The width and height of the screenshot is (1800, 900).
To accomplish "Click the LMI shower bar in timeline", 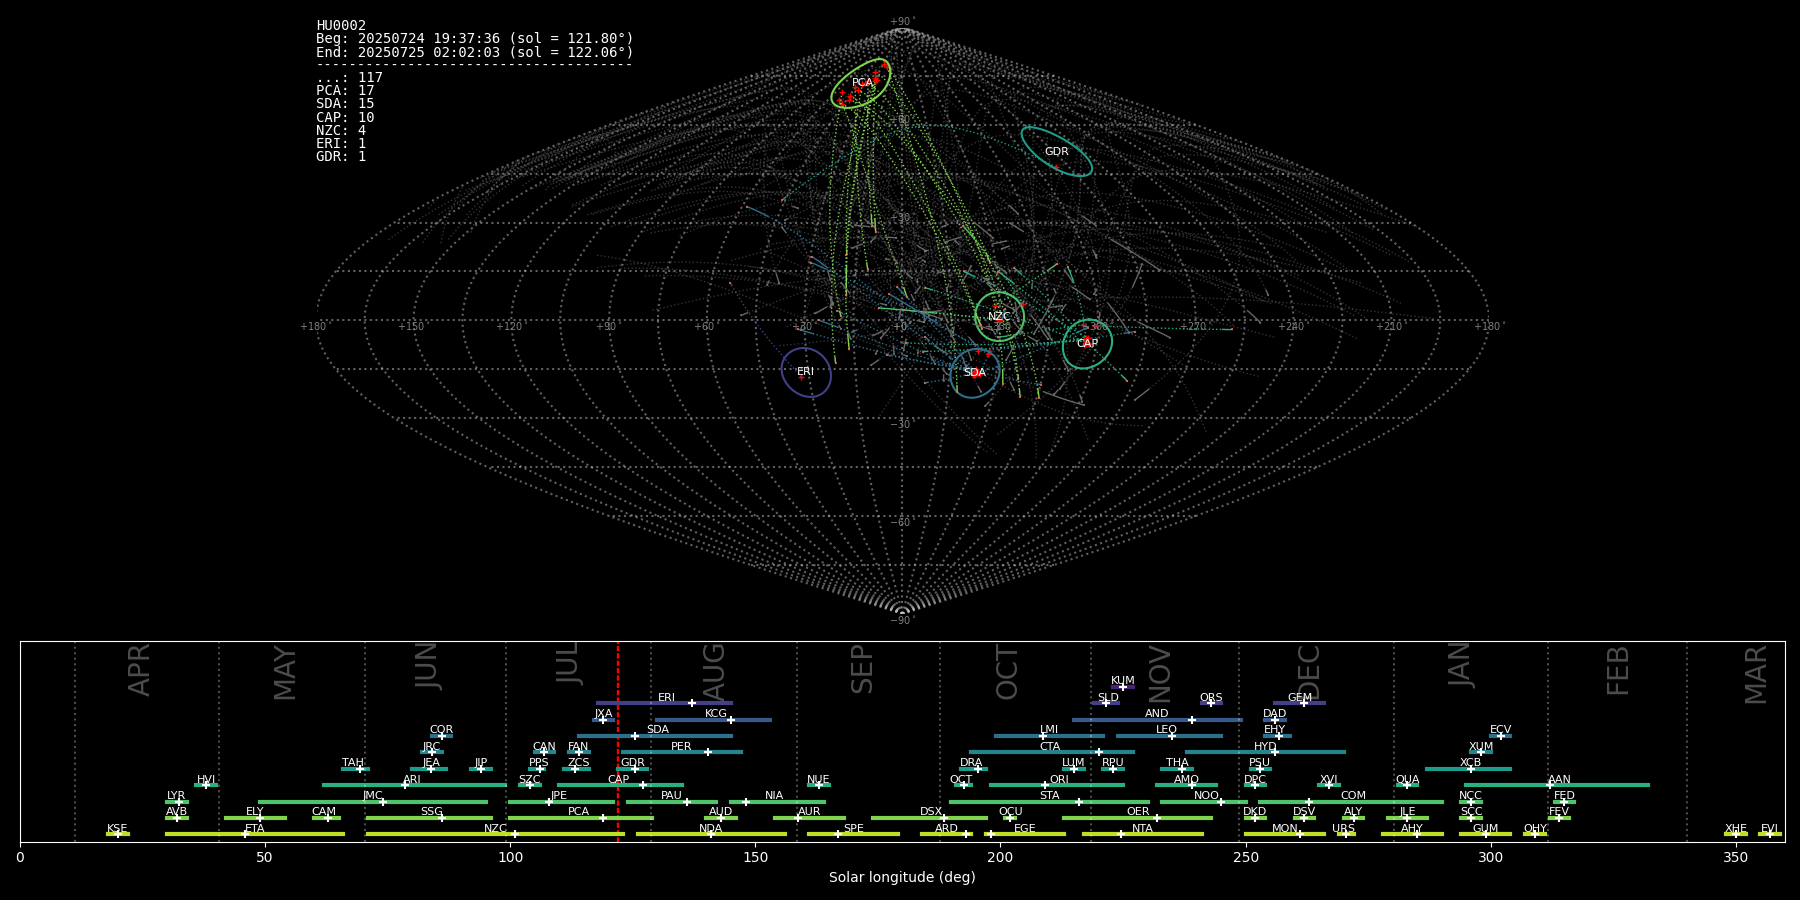I will (1049, 736).
